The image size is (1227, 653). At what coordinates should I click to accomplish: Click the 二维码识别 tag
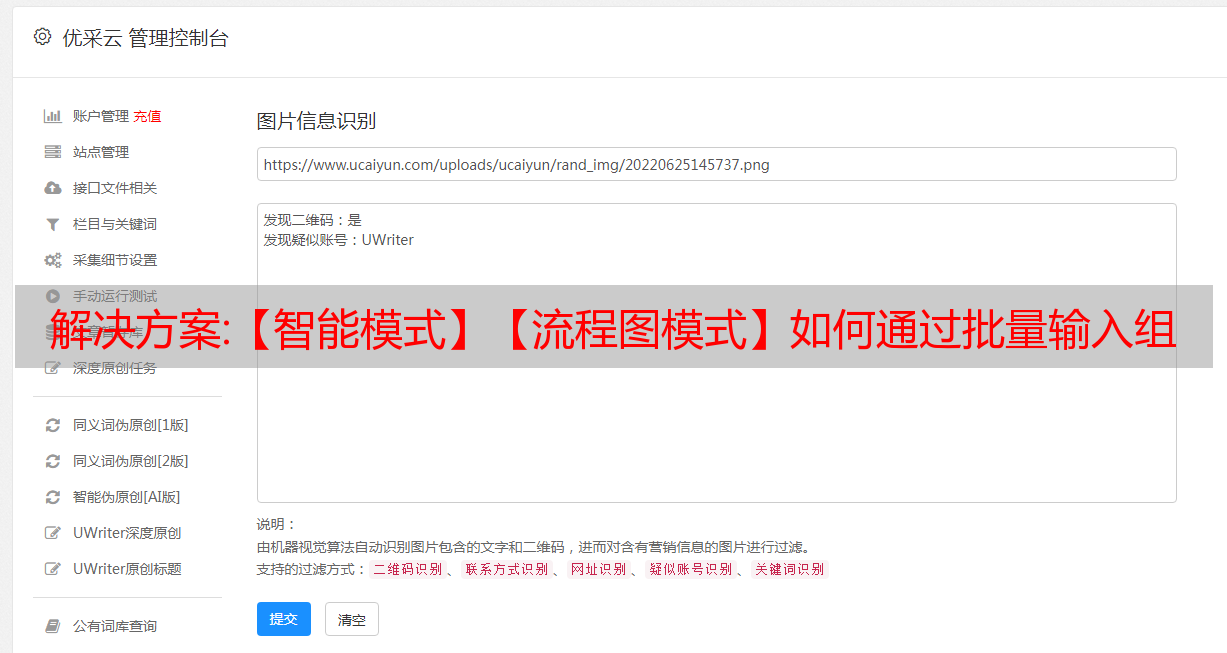pyautogui.click(x=407, y=569)
